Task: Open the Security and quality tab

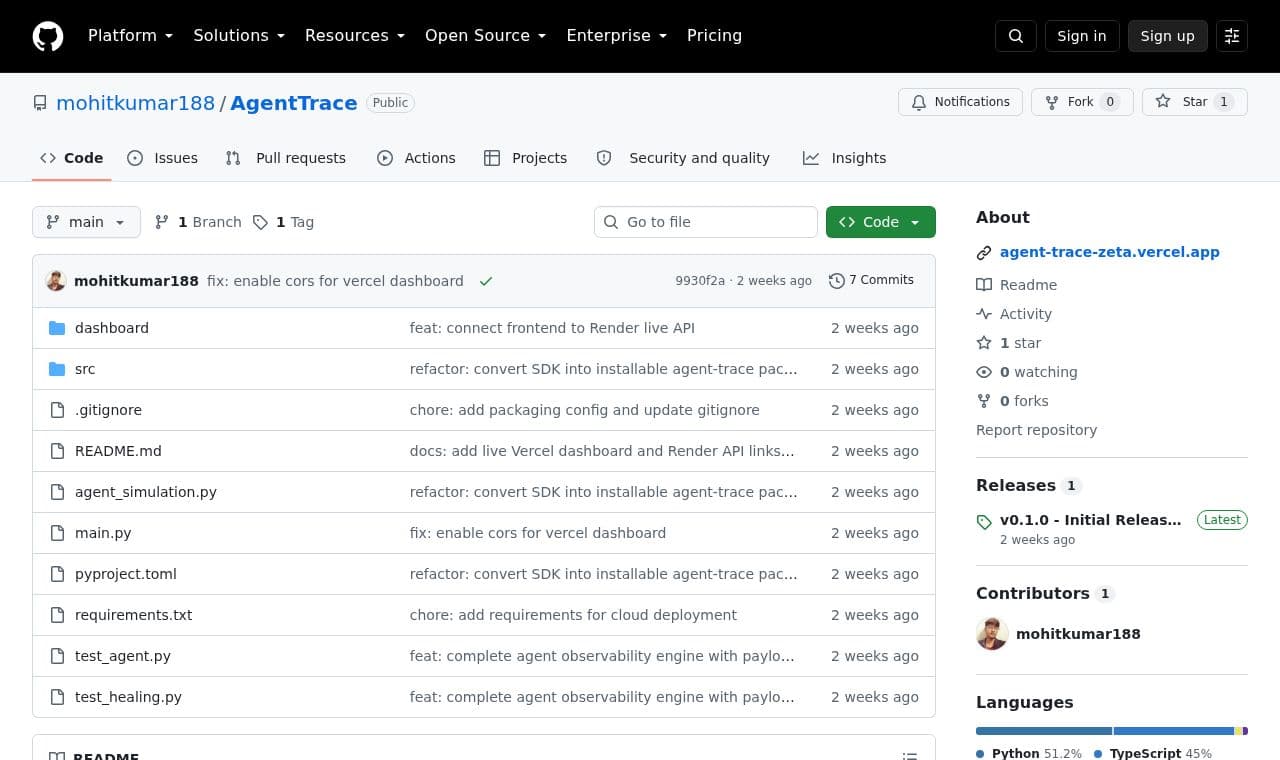Action: (x=684, y=158)
